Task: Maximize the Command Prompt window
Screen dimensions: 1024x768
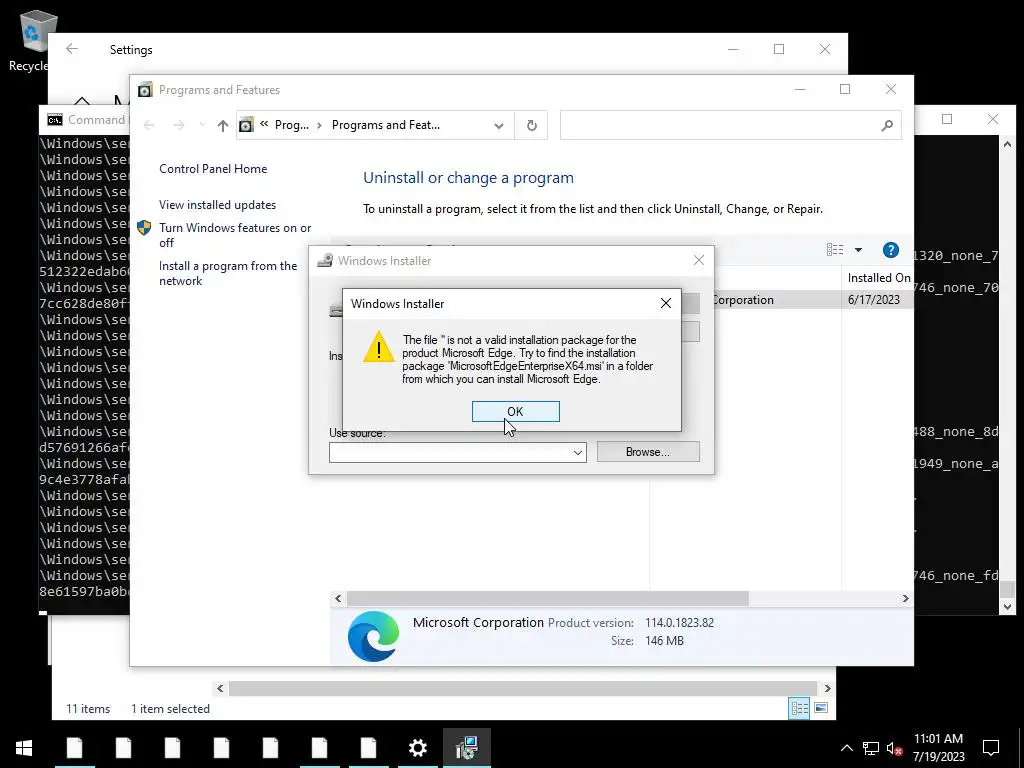Action: [x=947, y=119]
